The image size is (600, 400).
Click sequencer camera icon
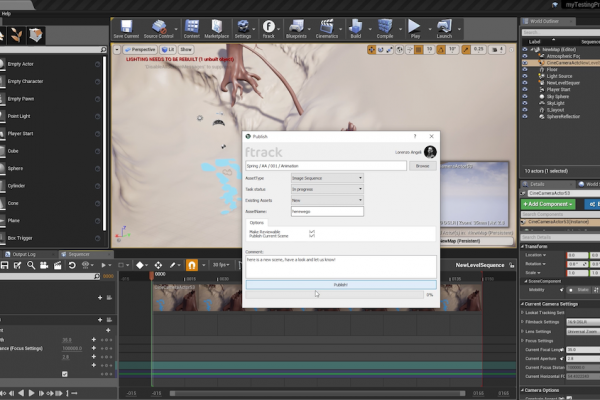point(44,265)
